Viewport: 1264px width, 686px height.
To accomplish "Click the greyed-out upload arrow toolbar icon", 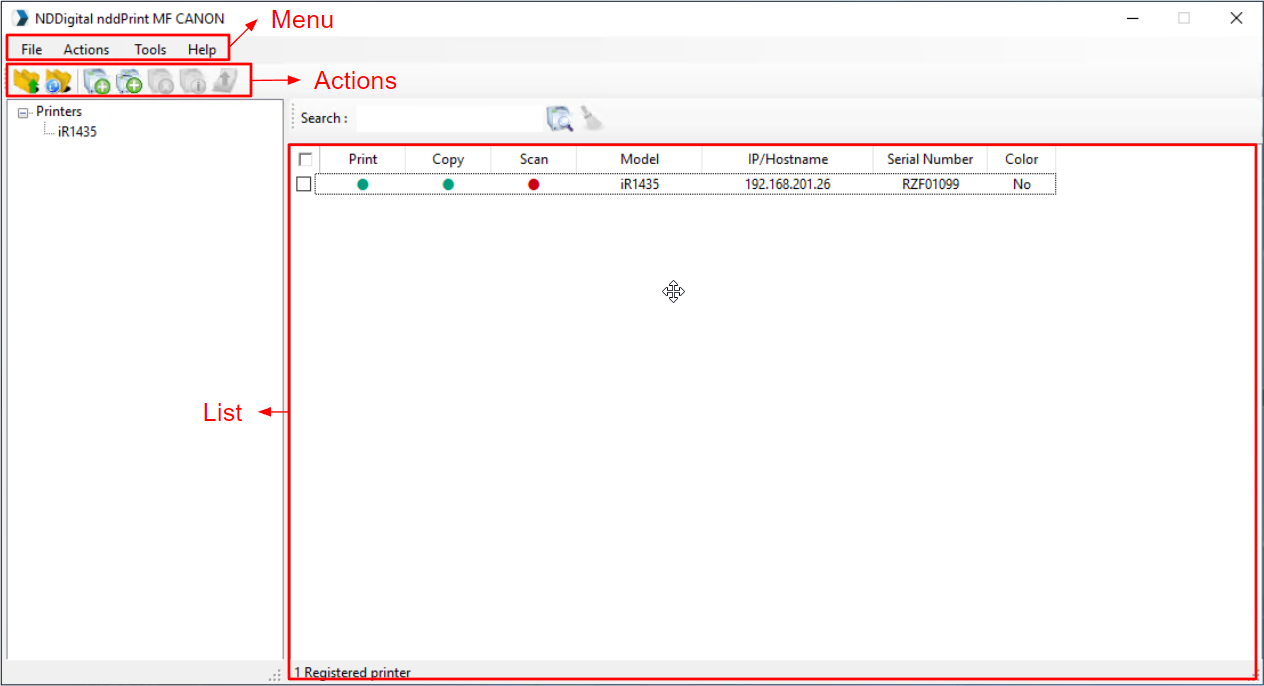I will click(225, 82).
